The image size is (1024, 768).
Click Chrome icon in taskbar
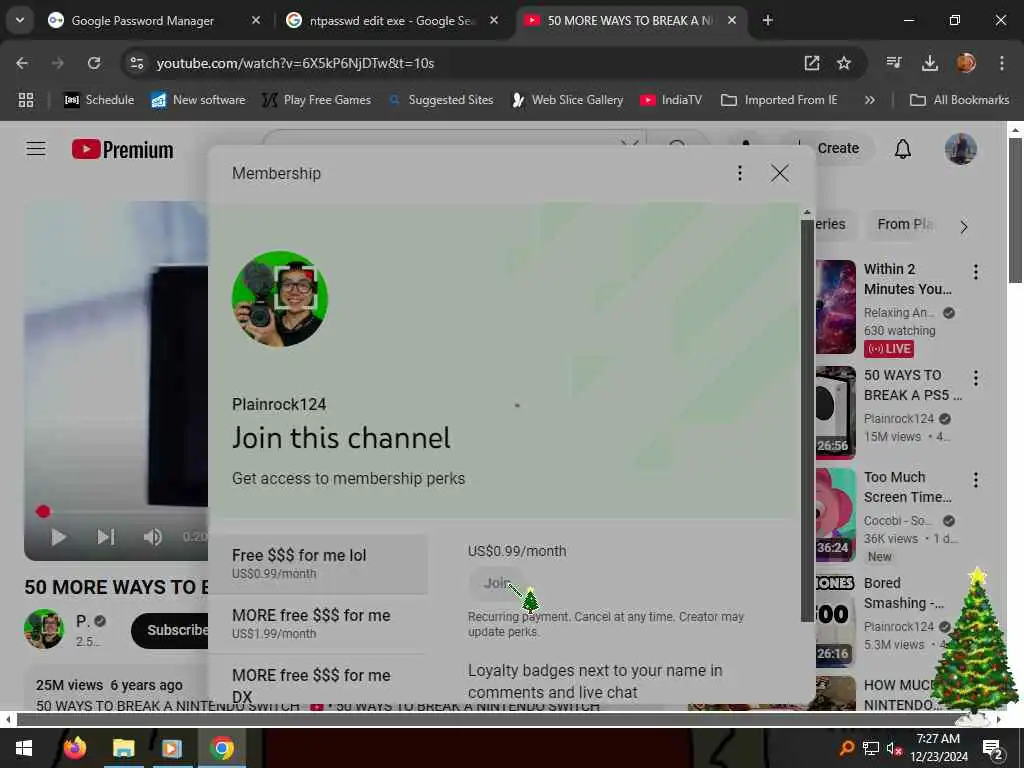[222, 748]
